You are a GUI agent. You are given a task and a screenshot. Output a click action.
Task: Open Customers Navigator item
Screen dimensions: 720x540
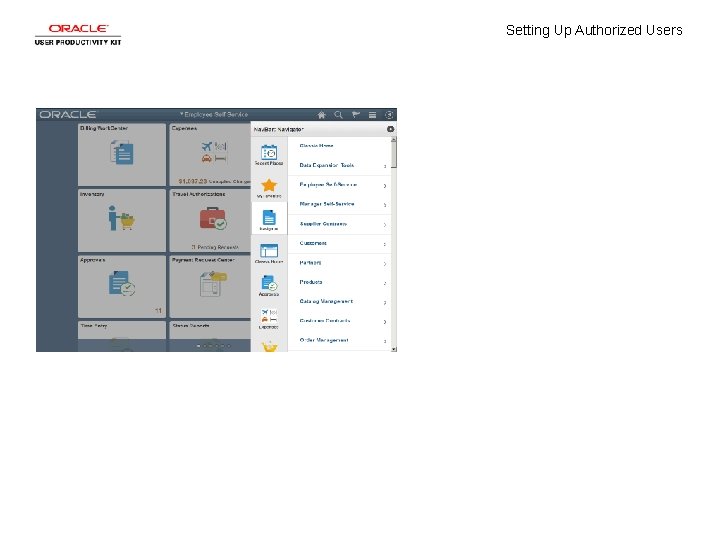click(x=339, y=244)
